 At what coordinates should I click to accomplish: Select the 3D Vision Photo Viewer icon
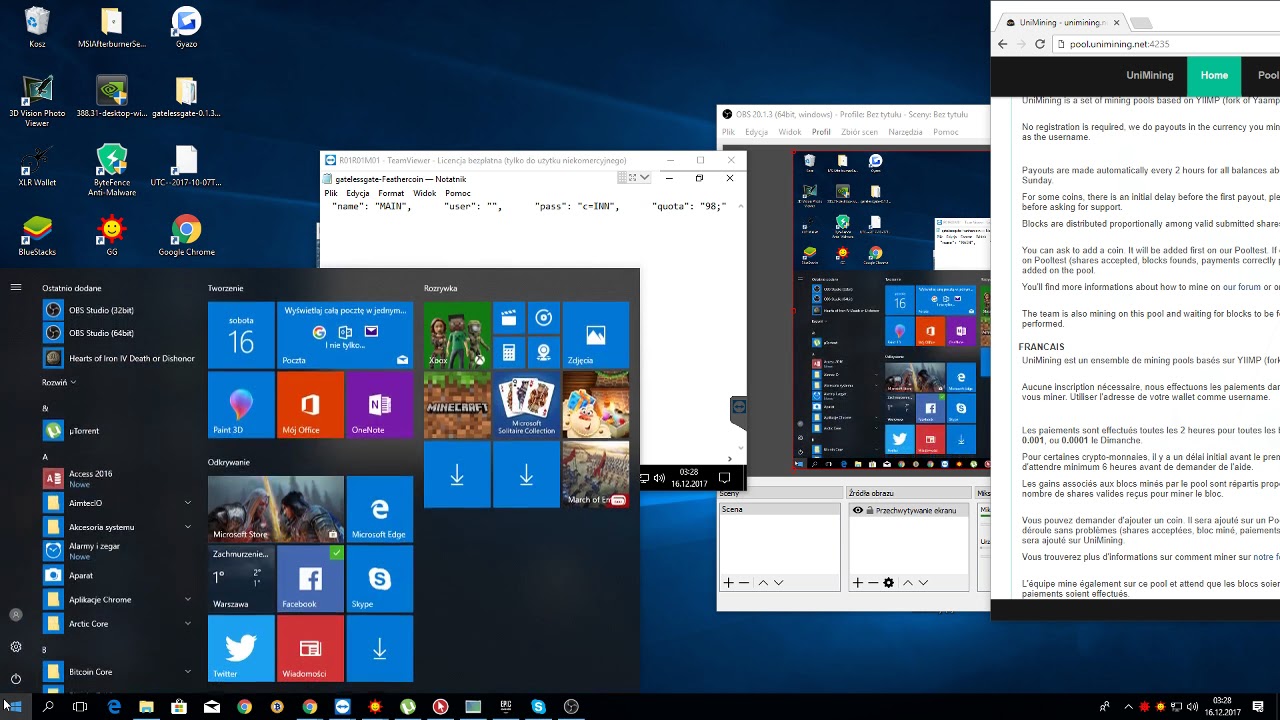pos(37,101)
